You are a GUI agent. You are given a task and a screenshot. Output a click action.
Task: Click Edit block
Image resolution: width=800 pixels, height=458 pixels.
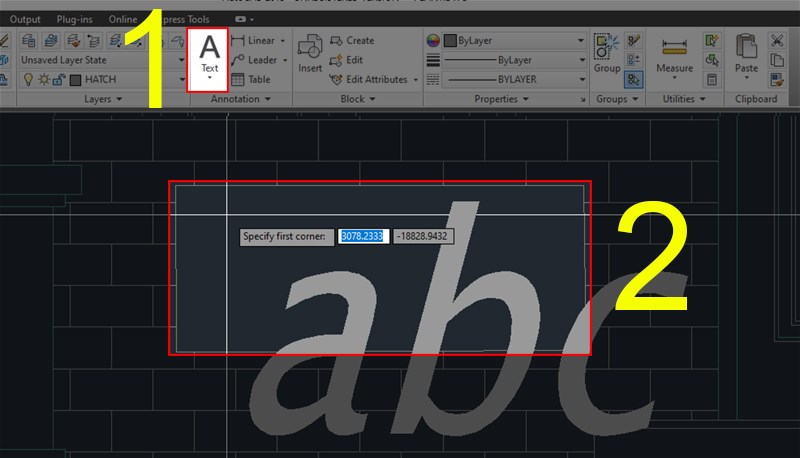coord(346,60)
